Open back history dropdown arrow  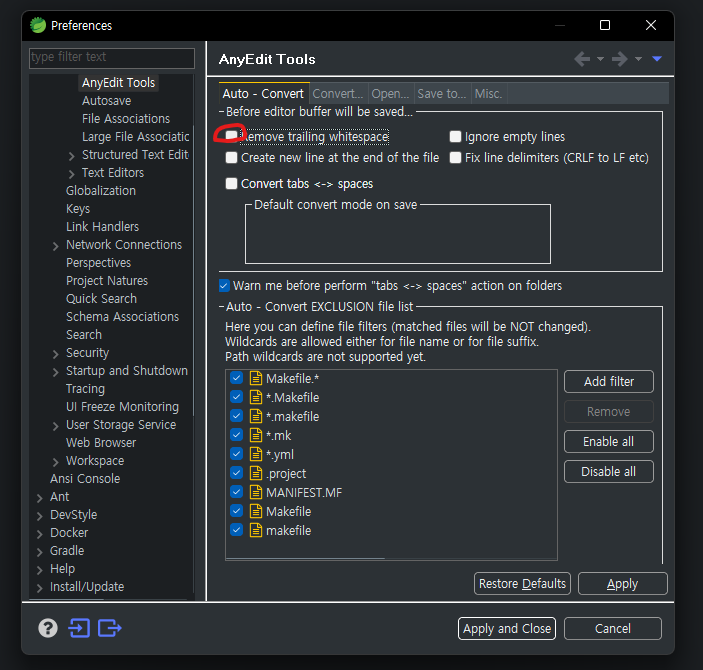click(600, 59)
